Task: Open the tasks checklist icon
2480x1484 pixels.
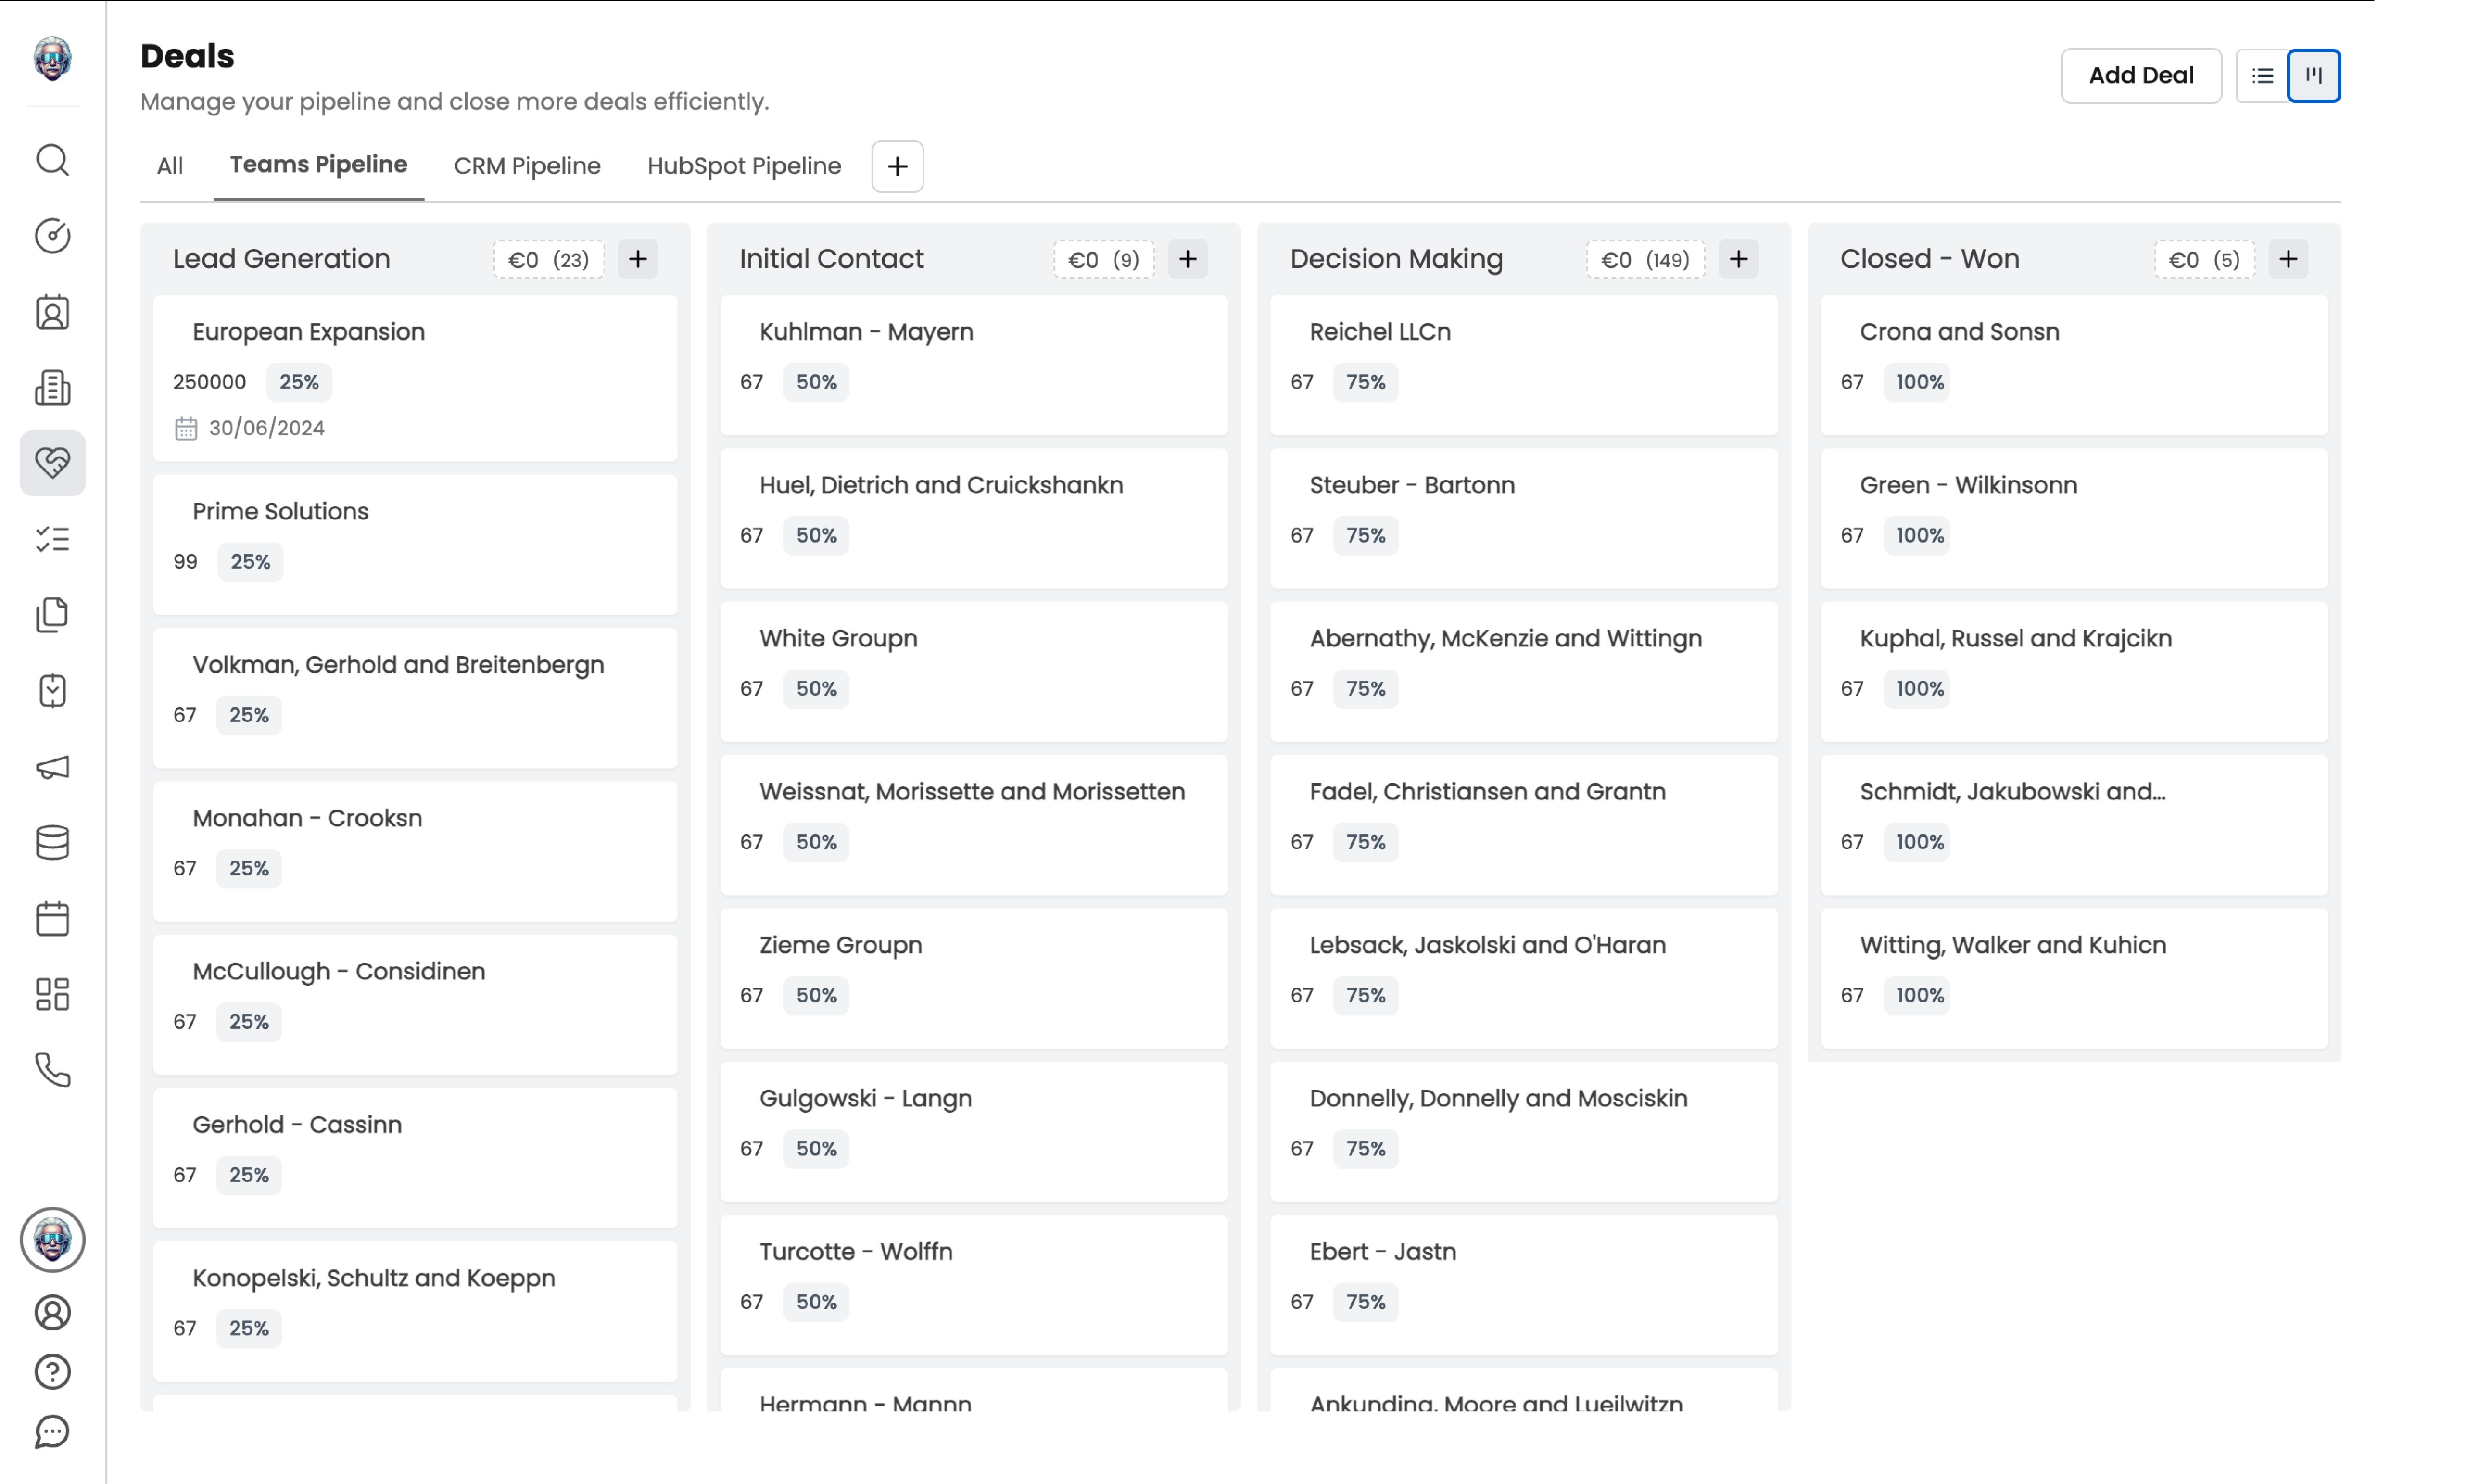Action: [52, 539]
